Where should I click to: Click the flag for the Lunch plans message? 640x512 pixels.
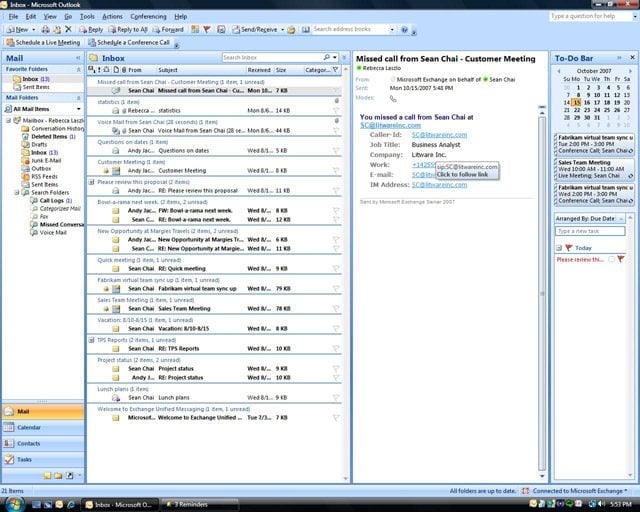(336, 397)
